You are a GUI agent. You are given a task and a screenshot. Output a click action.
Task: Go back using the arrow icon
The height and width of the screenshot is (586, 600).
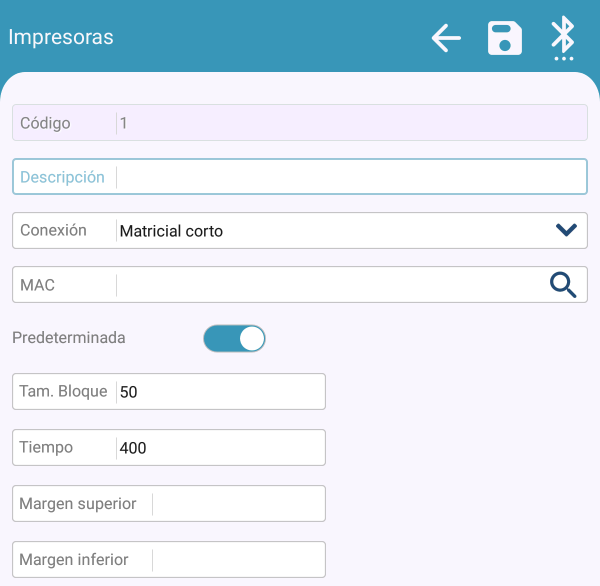(446, 39)
